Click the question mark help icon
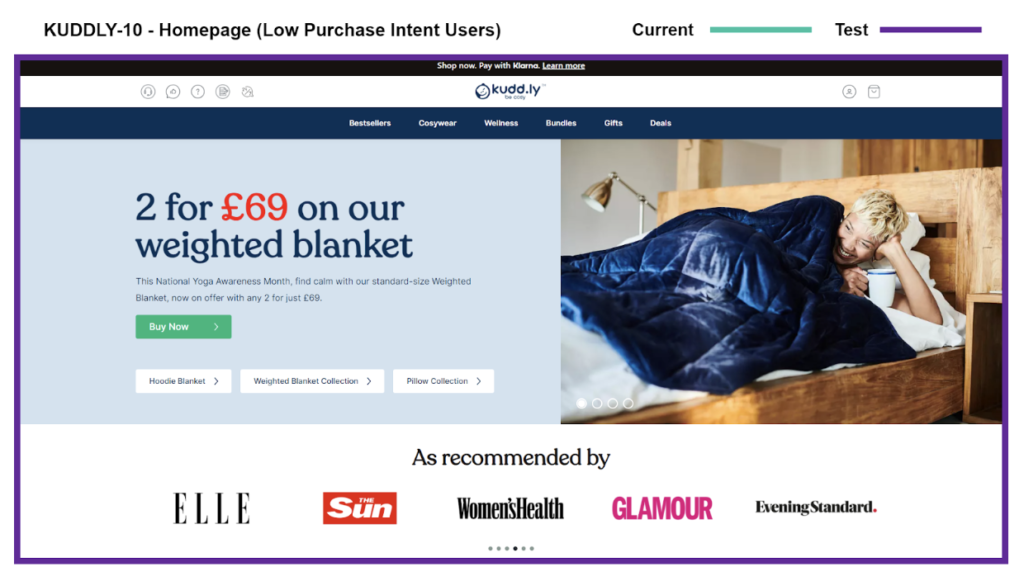 click(x=198, y=92)
